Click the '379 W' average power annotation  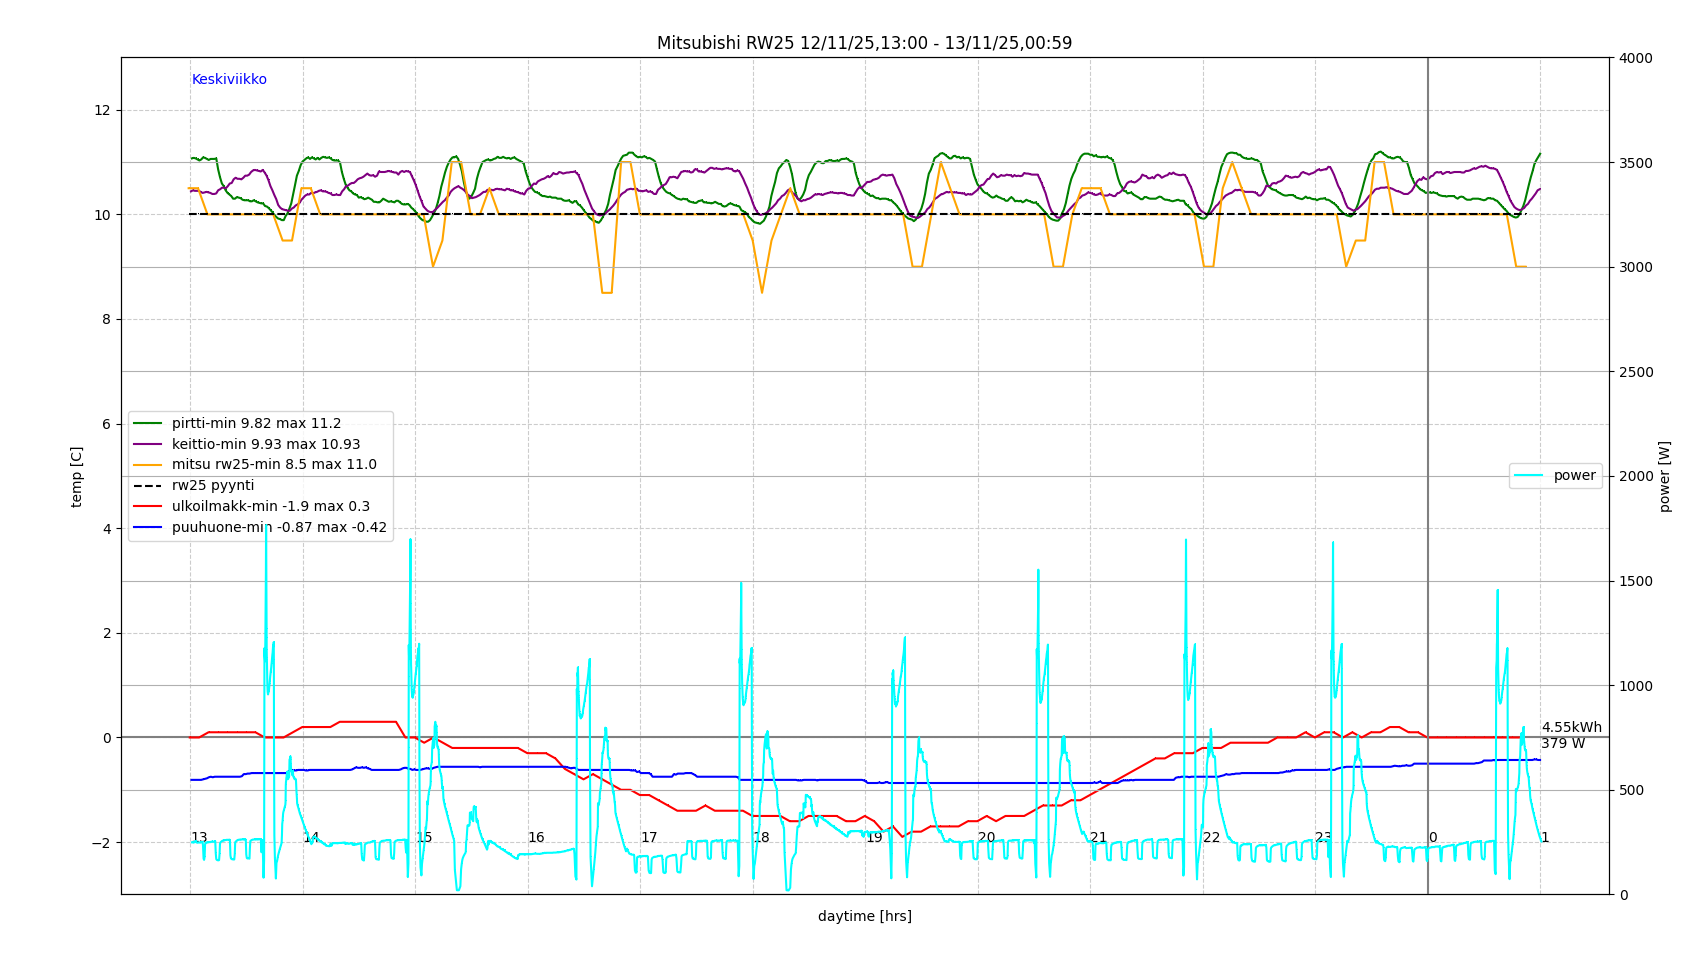pos(1562,744)
